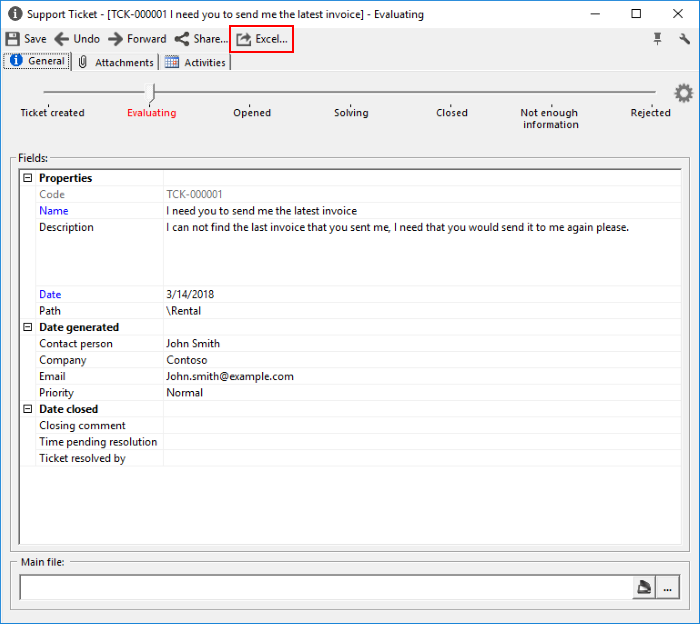The image size is (700, 624).
Task: Click the Forward right arrow icon
Action: [x=115, y=39]
